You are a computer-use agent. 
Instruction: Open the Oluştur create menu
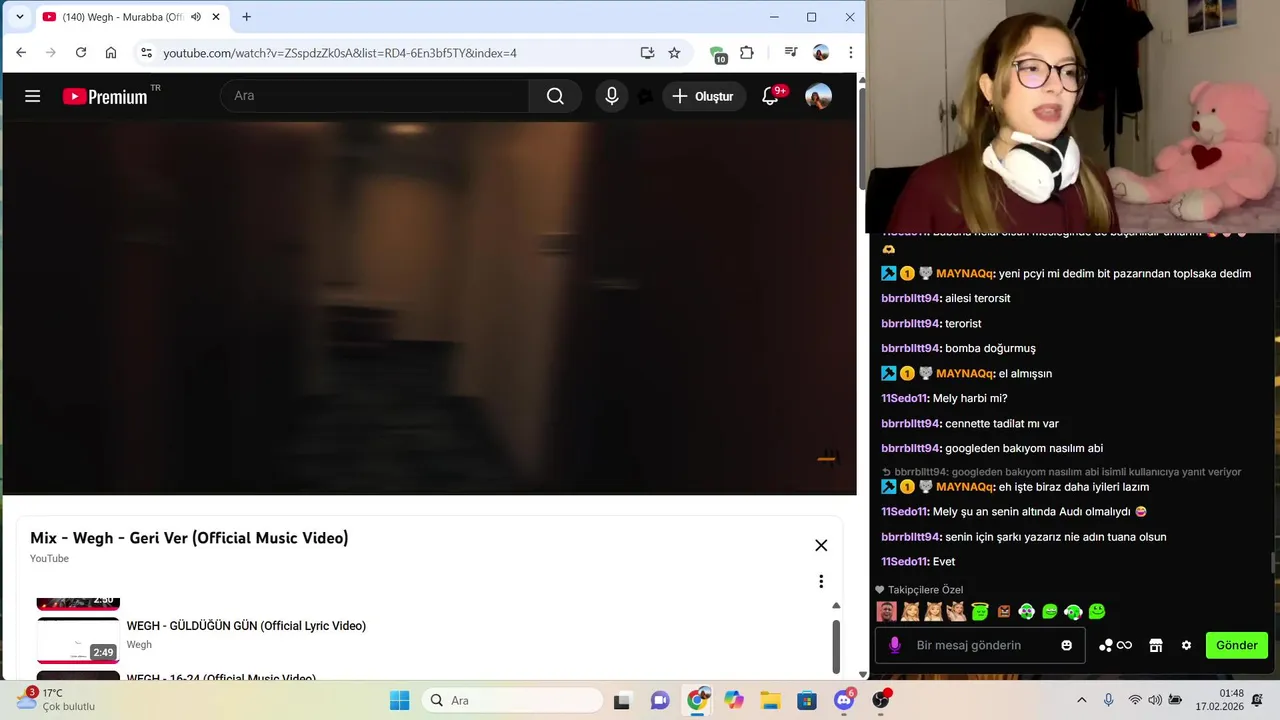coord(704,96)
